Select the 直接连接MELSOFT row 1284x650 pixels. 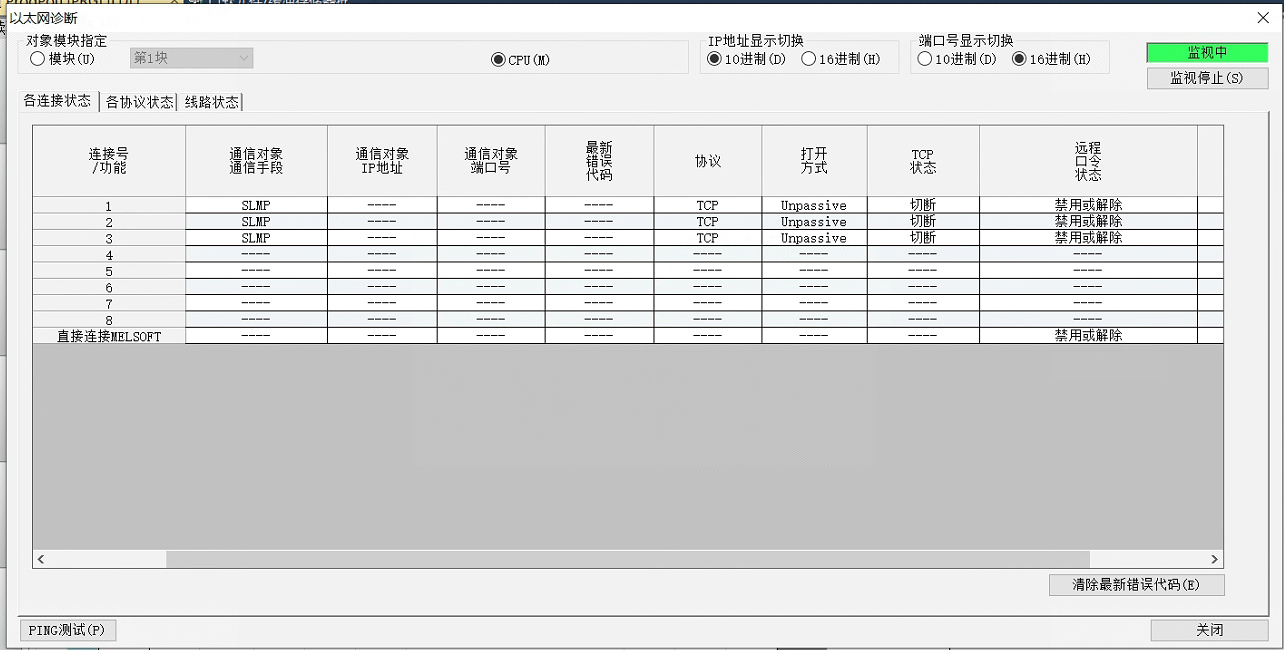109,336
